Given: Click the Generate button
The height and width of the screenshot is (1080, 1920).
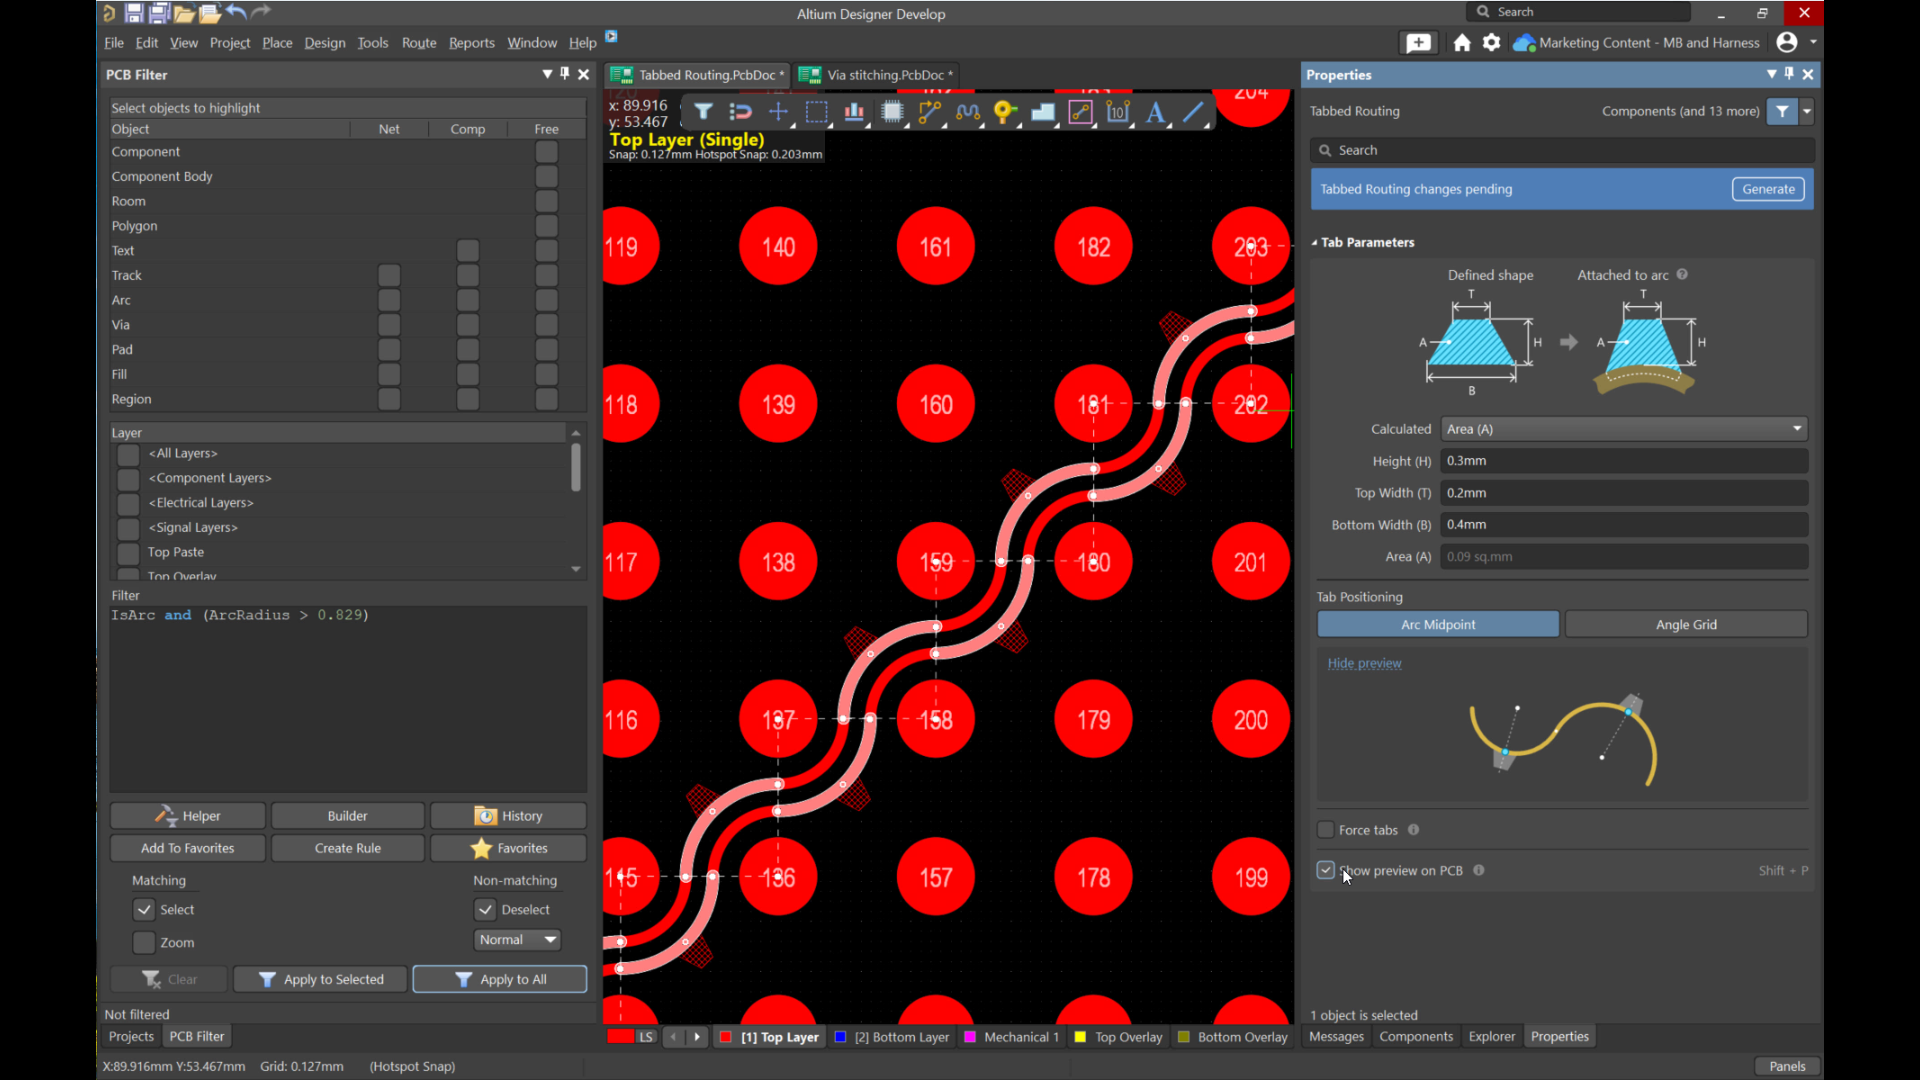Looking at the screenshot, I should tap(1768, 189).
